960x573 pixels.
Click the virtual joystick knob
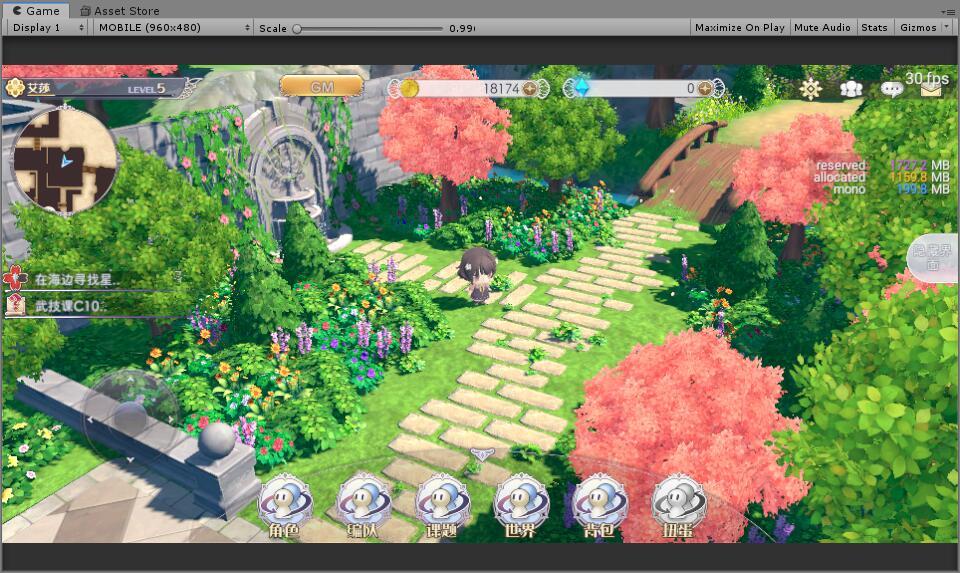click(130, 418)
